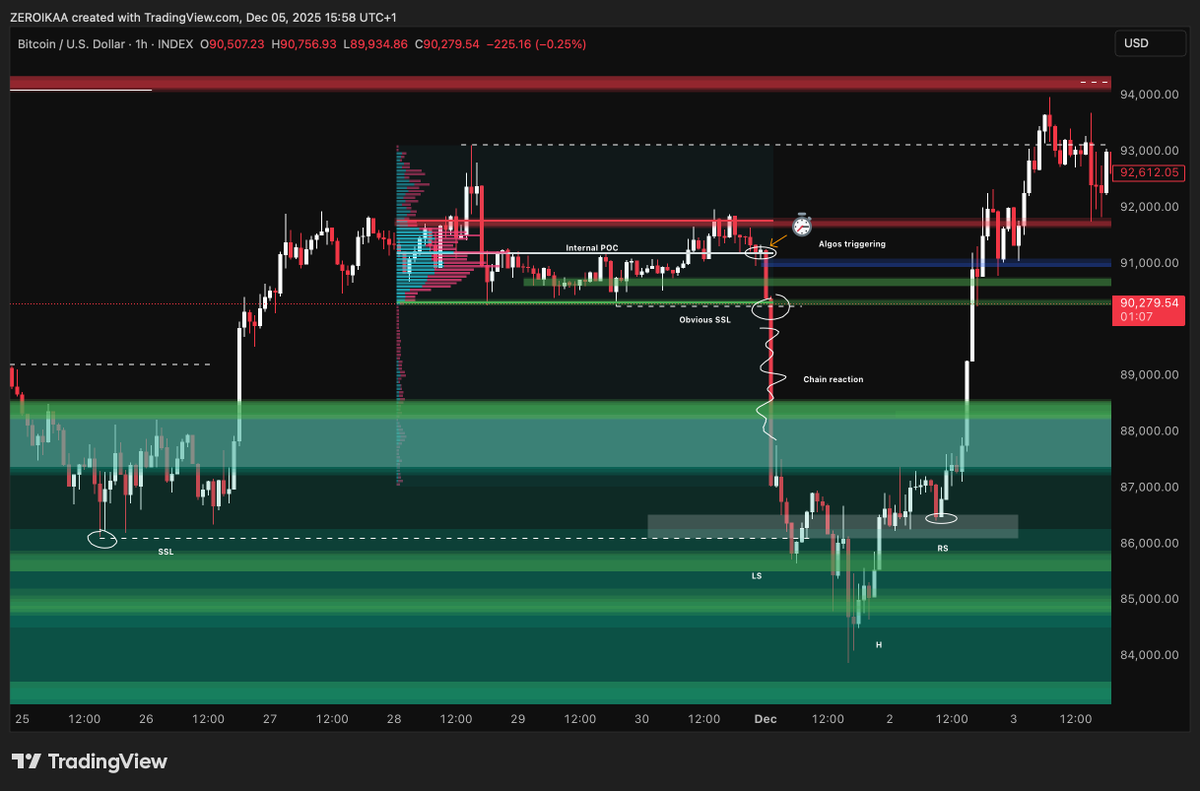Image resolution: width=1200 pixels, height=791 pixels.
Task: Click the 'Dec' label on time axis
Action: [x=765, y=719]
